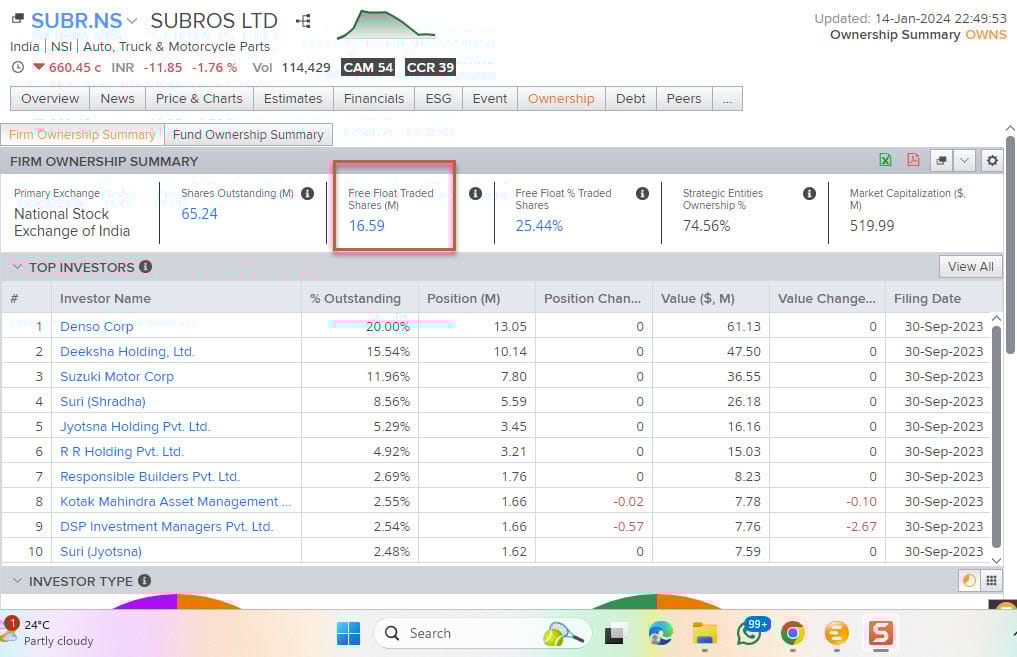Collapse the Top Investors section
Screen dimensions: 1017x657
coord(18,267)
